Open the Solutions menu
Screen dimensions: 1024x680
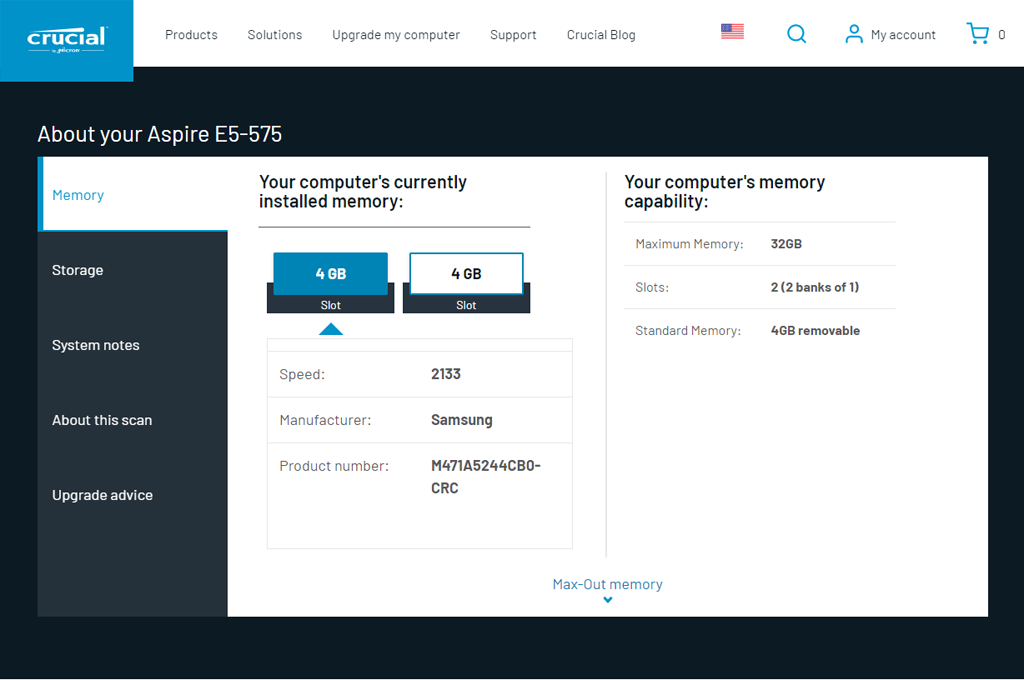[274, 35]
